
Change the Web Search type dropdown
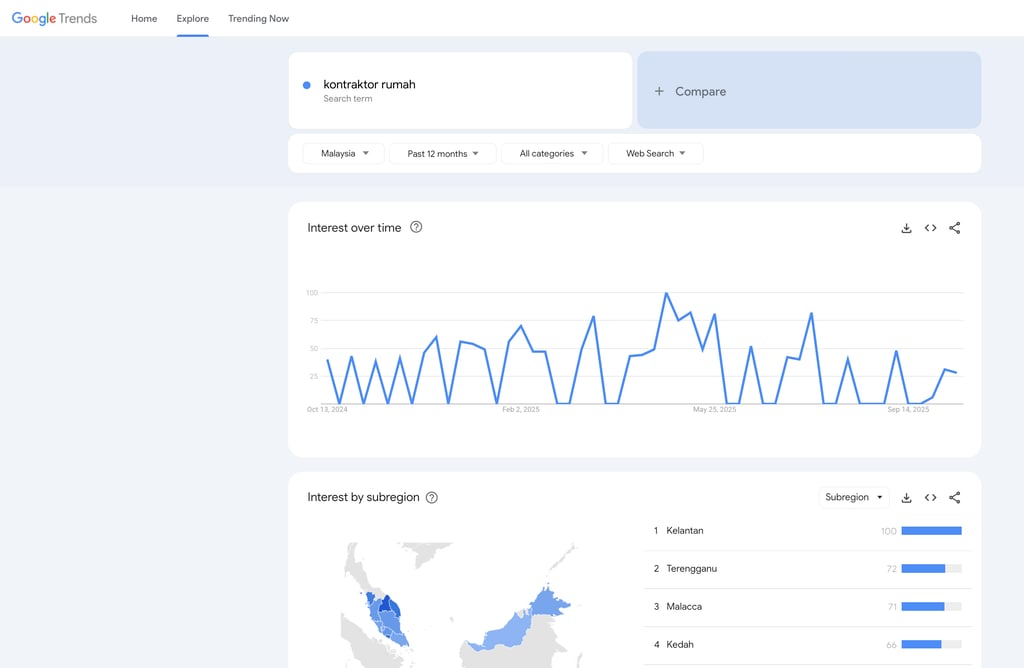pos(655,154)
